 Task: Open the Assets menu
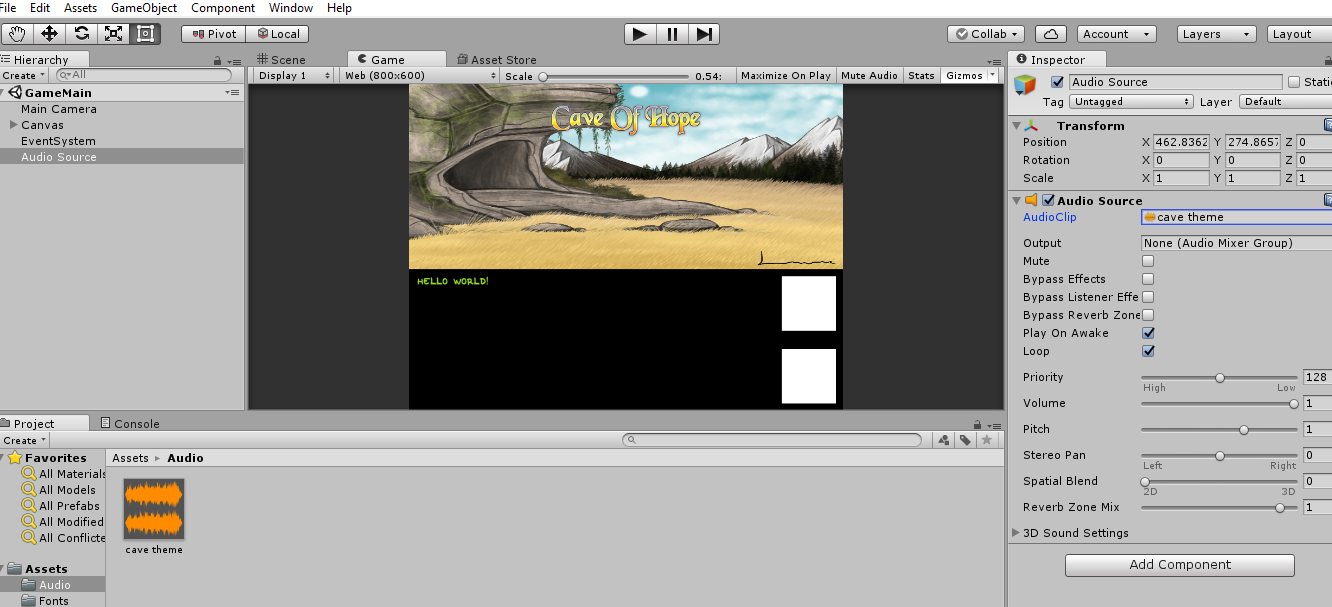click(x=80, y=8)
